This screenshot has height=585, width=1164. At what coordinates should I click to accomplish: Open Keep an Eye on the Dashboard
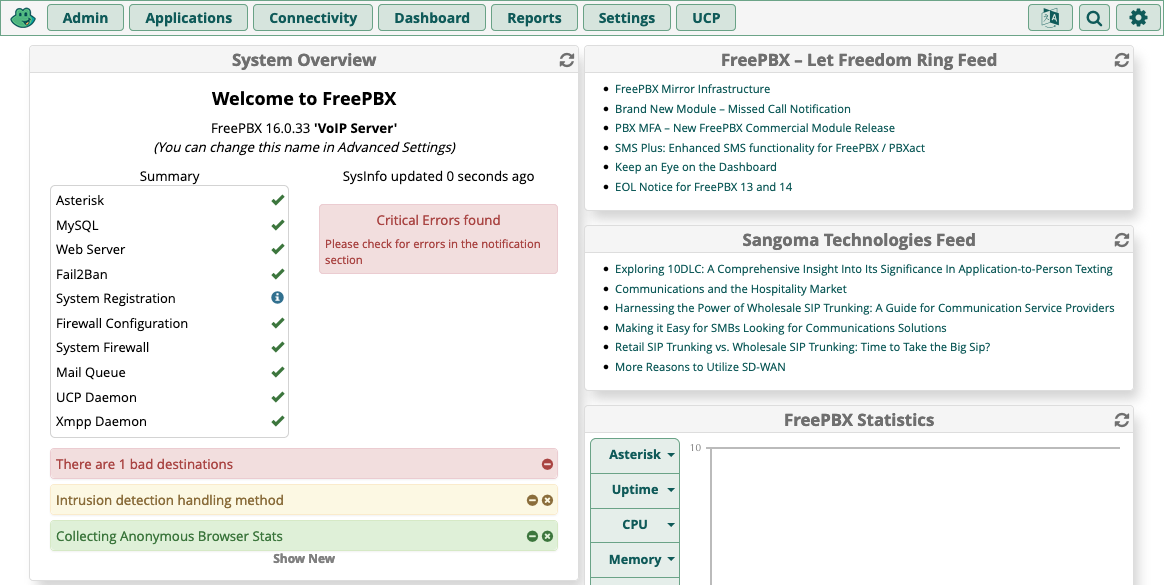696,167
